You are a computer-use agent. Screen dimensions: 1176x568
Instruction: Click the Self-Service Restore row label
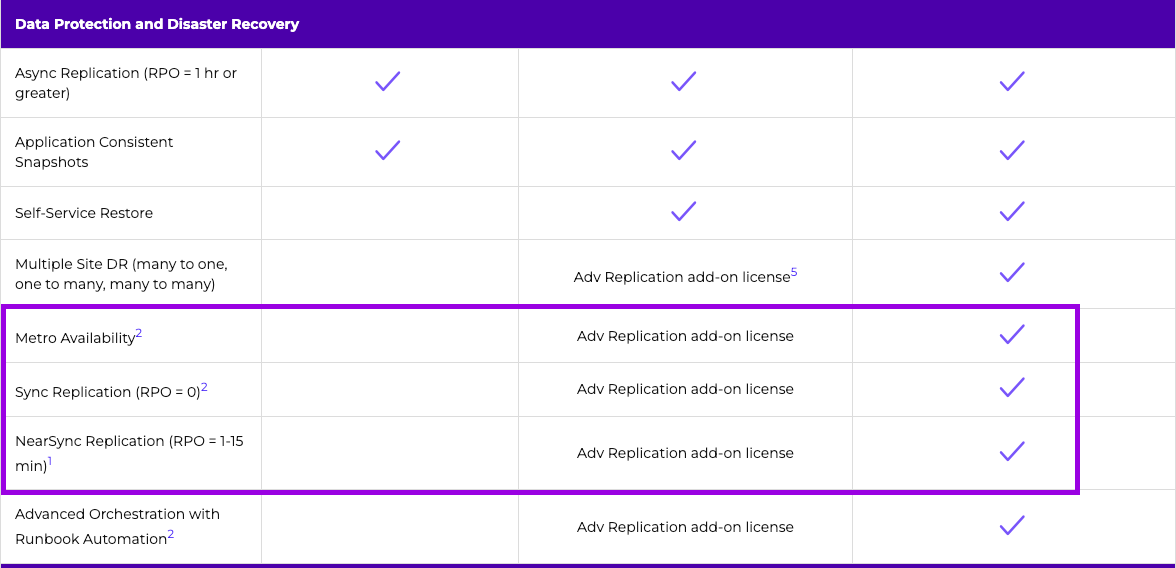(x=84, y=213)
